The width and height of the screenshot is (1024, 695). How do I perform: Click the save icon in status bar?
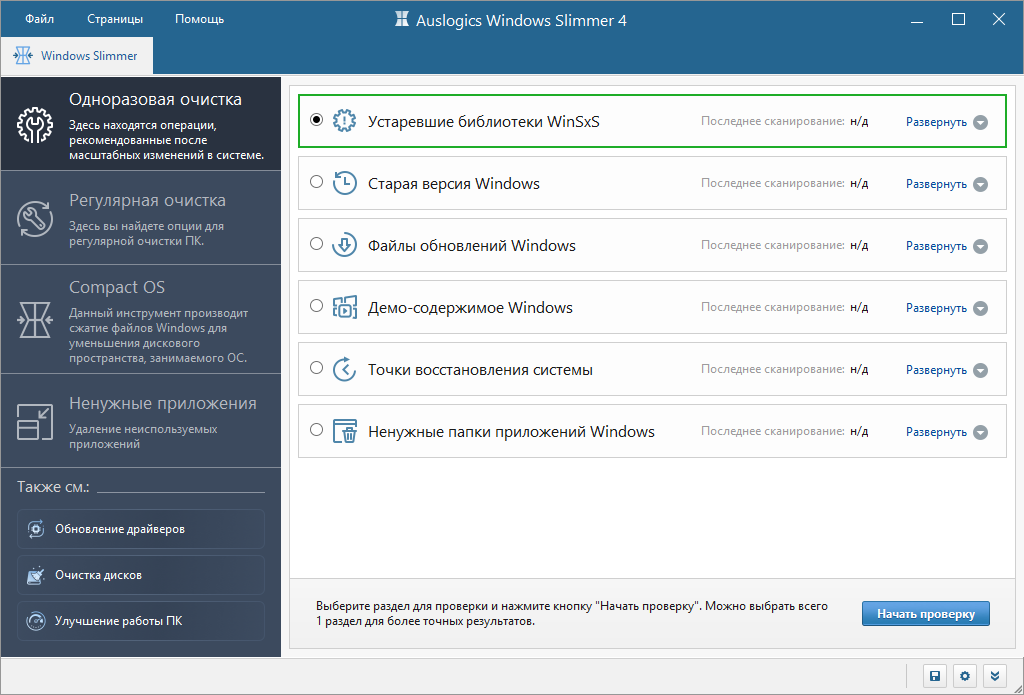(x=934, y=676)
